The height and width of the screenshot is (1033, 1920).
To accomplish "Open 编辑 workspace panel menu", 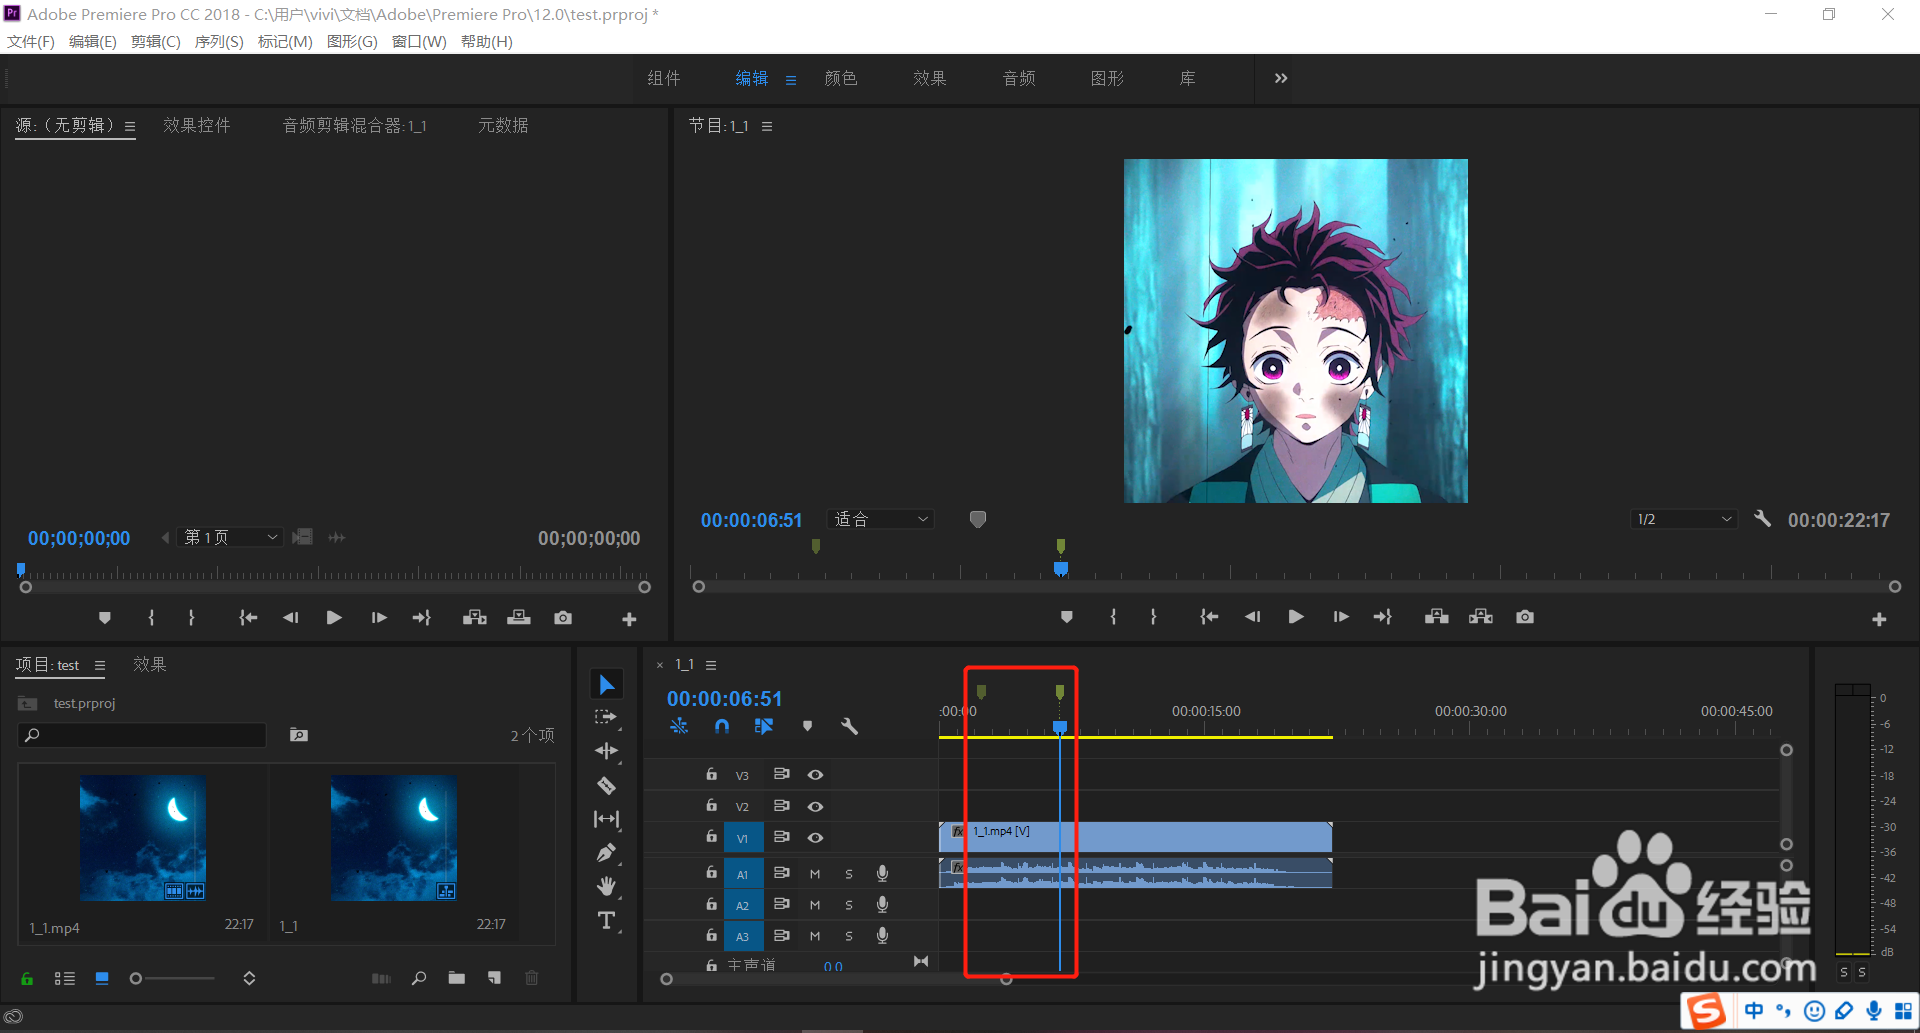I will click(x=791, y=80).
